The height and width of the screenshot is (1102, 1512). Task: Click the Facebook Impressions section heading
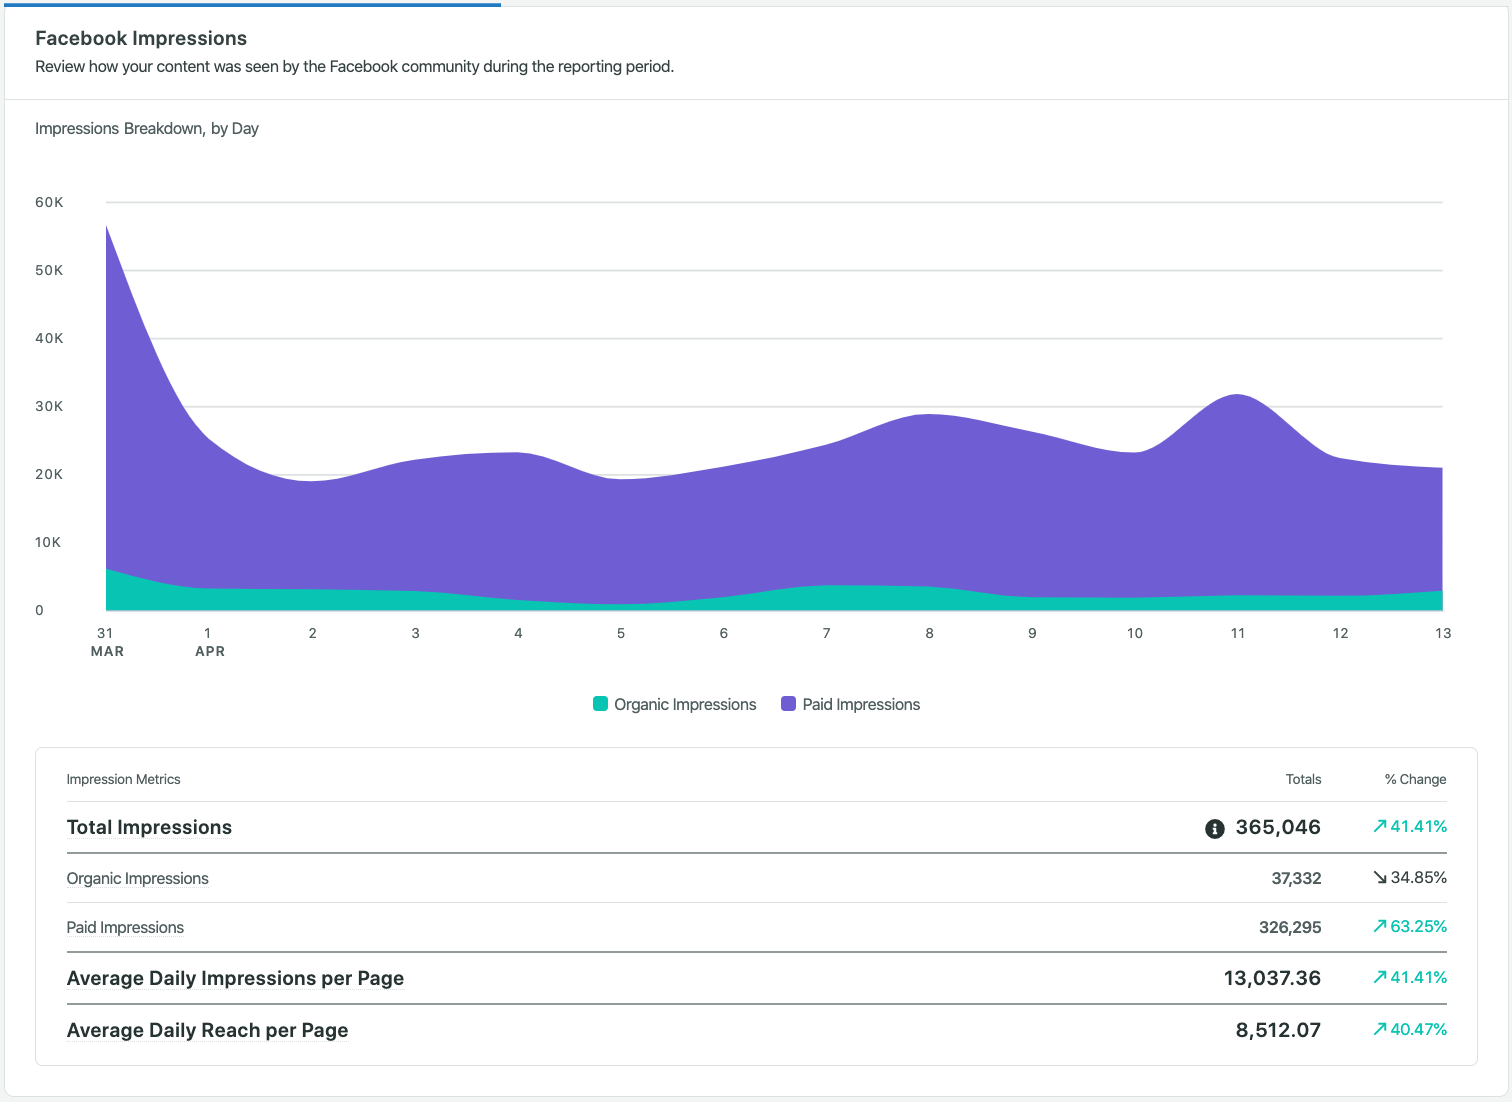tap(141, 38)
